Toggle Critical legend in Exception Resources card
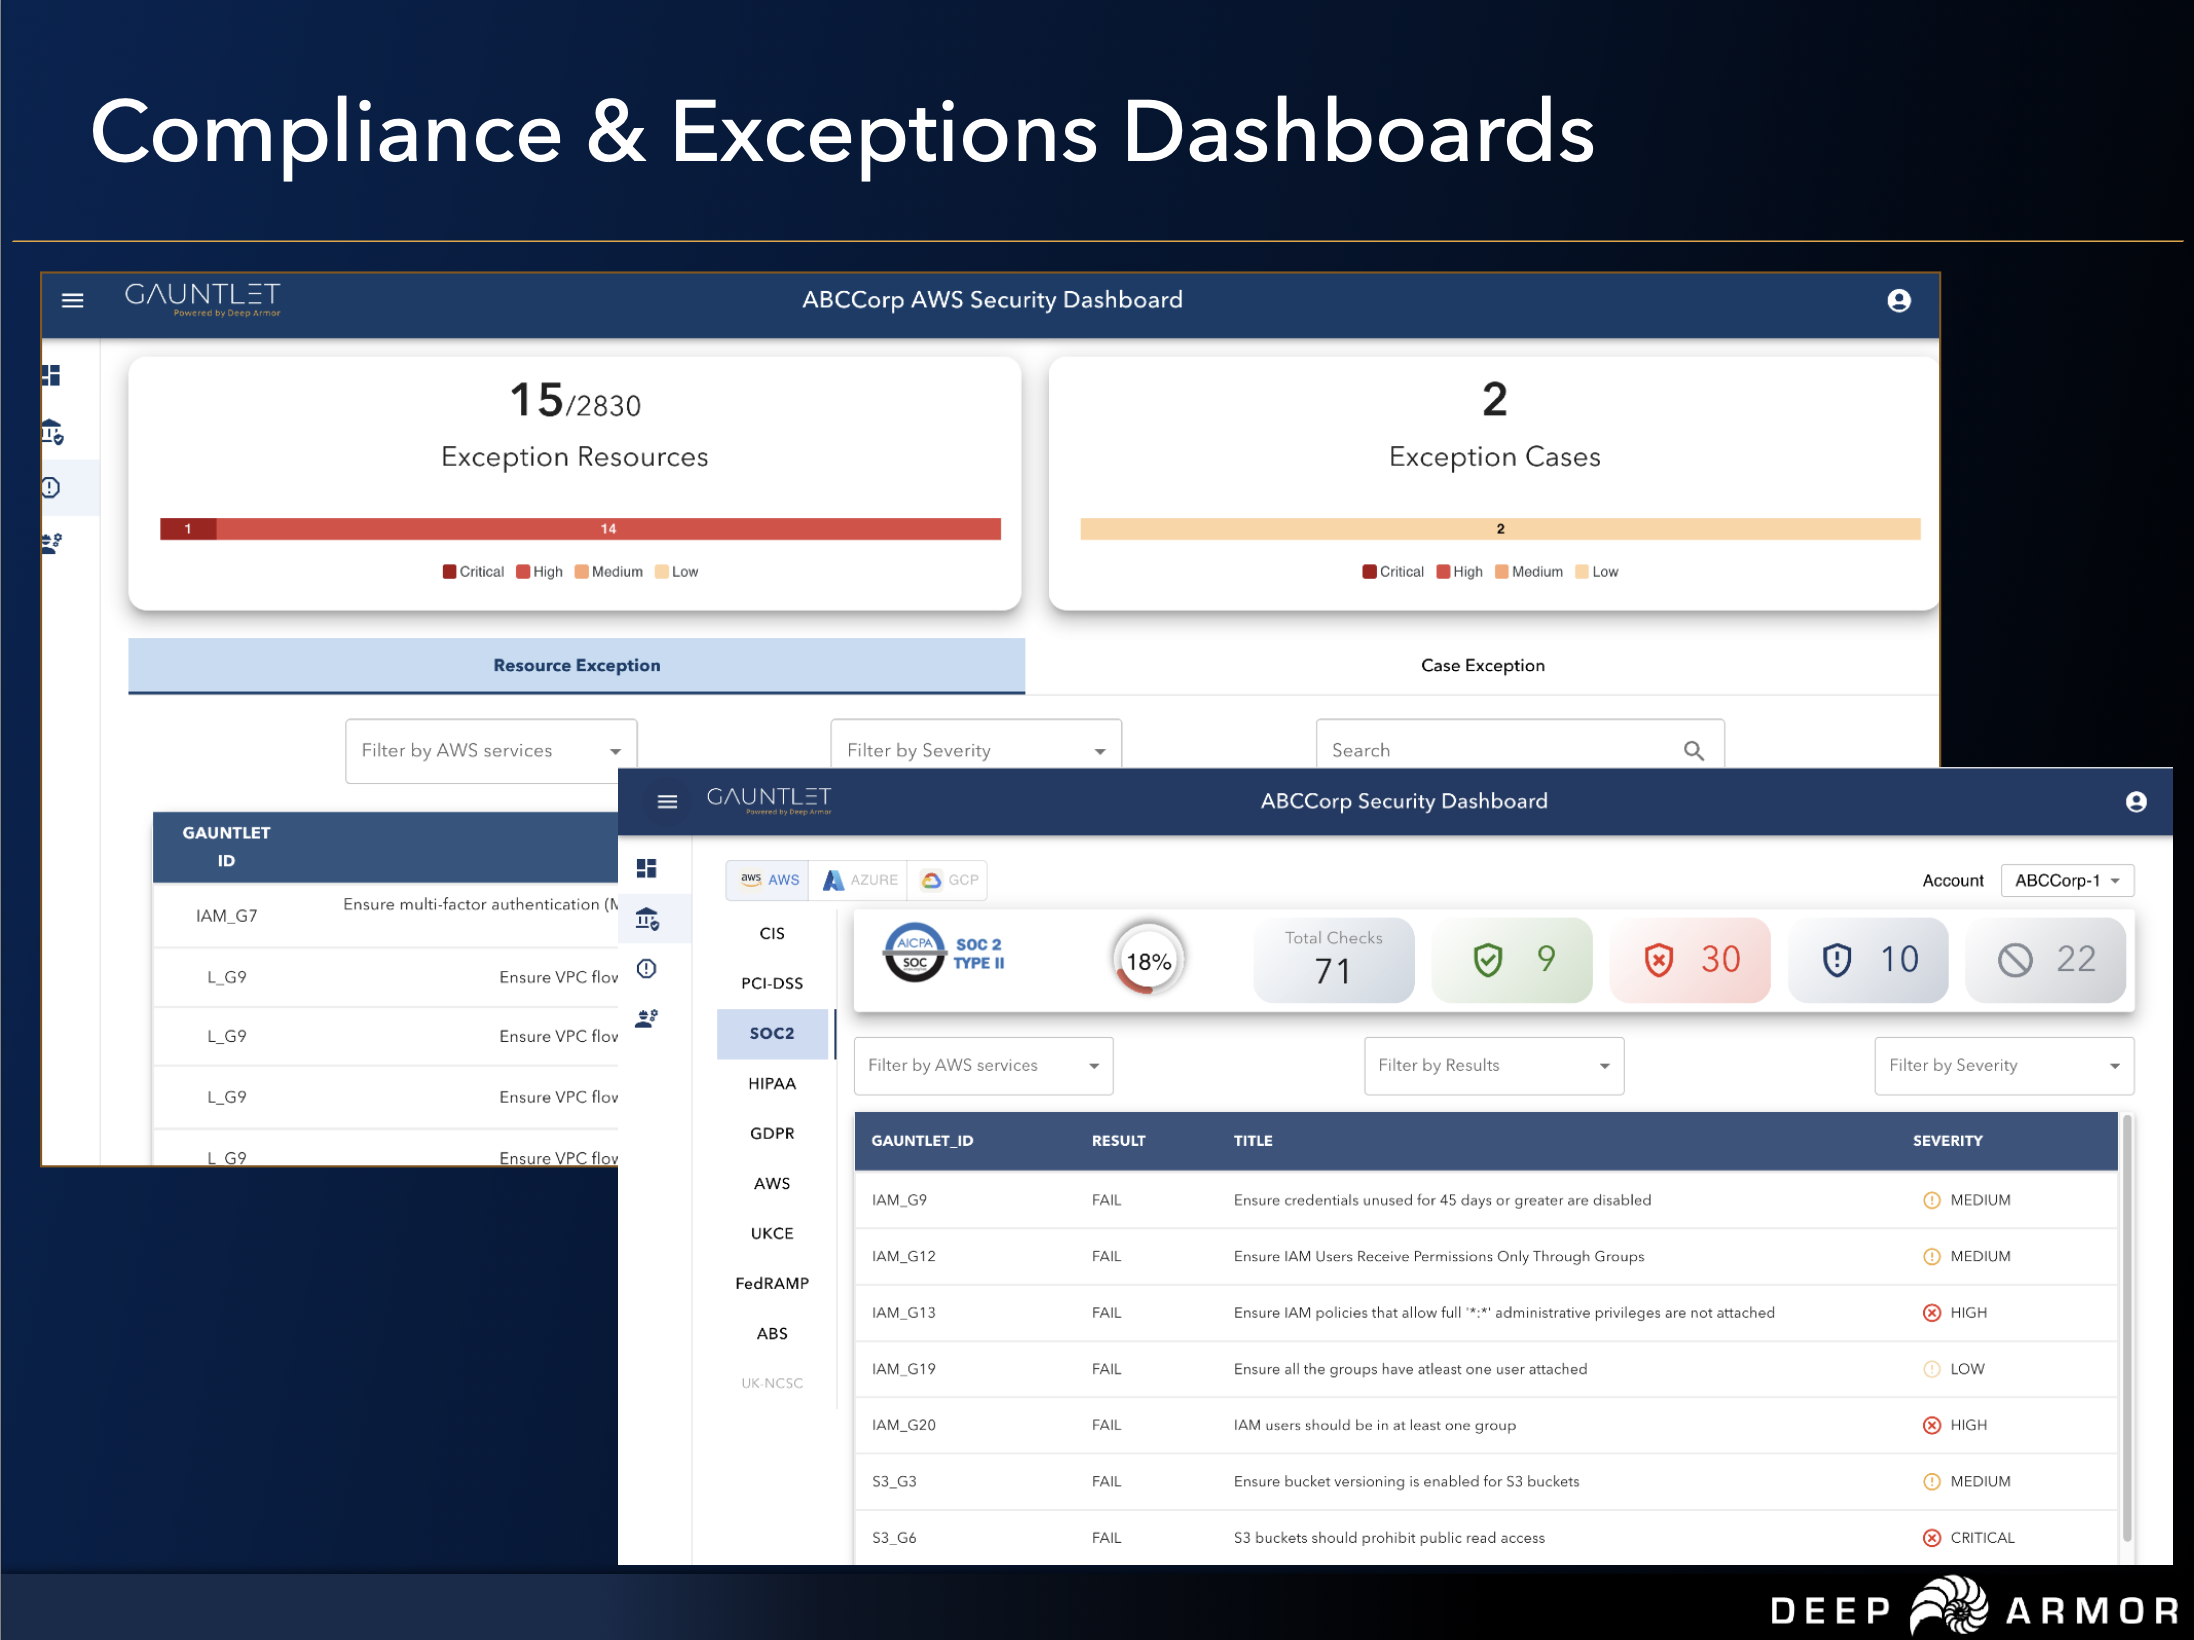Viewport: 2194px width, 1640px height. [x=473, y=572]
